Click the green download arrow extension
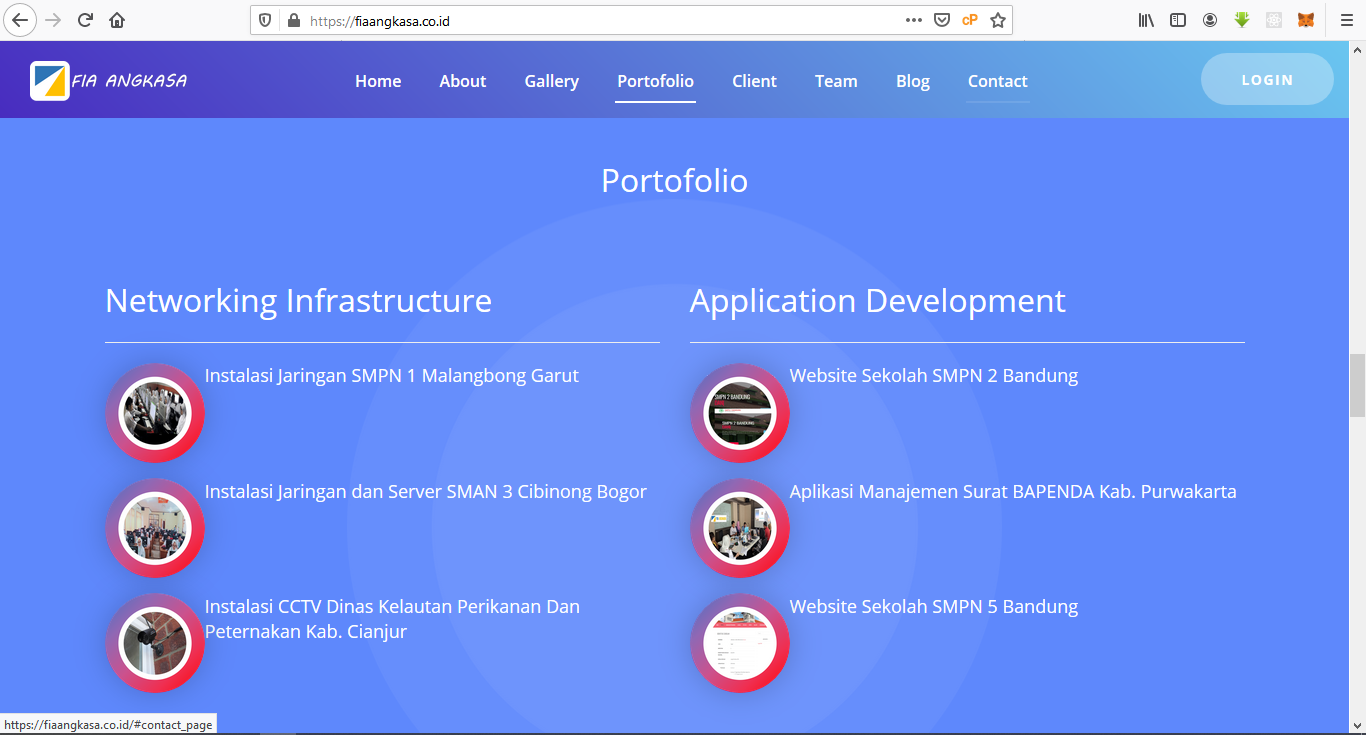Viewport: 1366px width, 735px height. 1242,20
